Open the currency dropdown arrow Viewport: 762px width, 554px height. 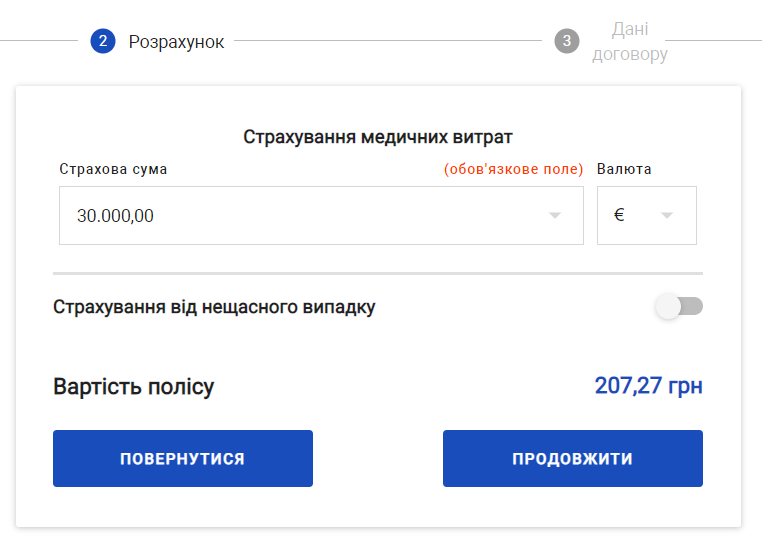click(666, 215)
